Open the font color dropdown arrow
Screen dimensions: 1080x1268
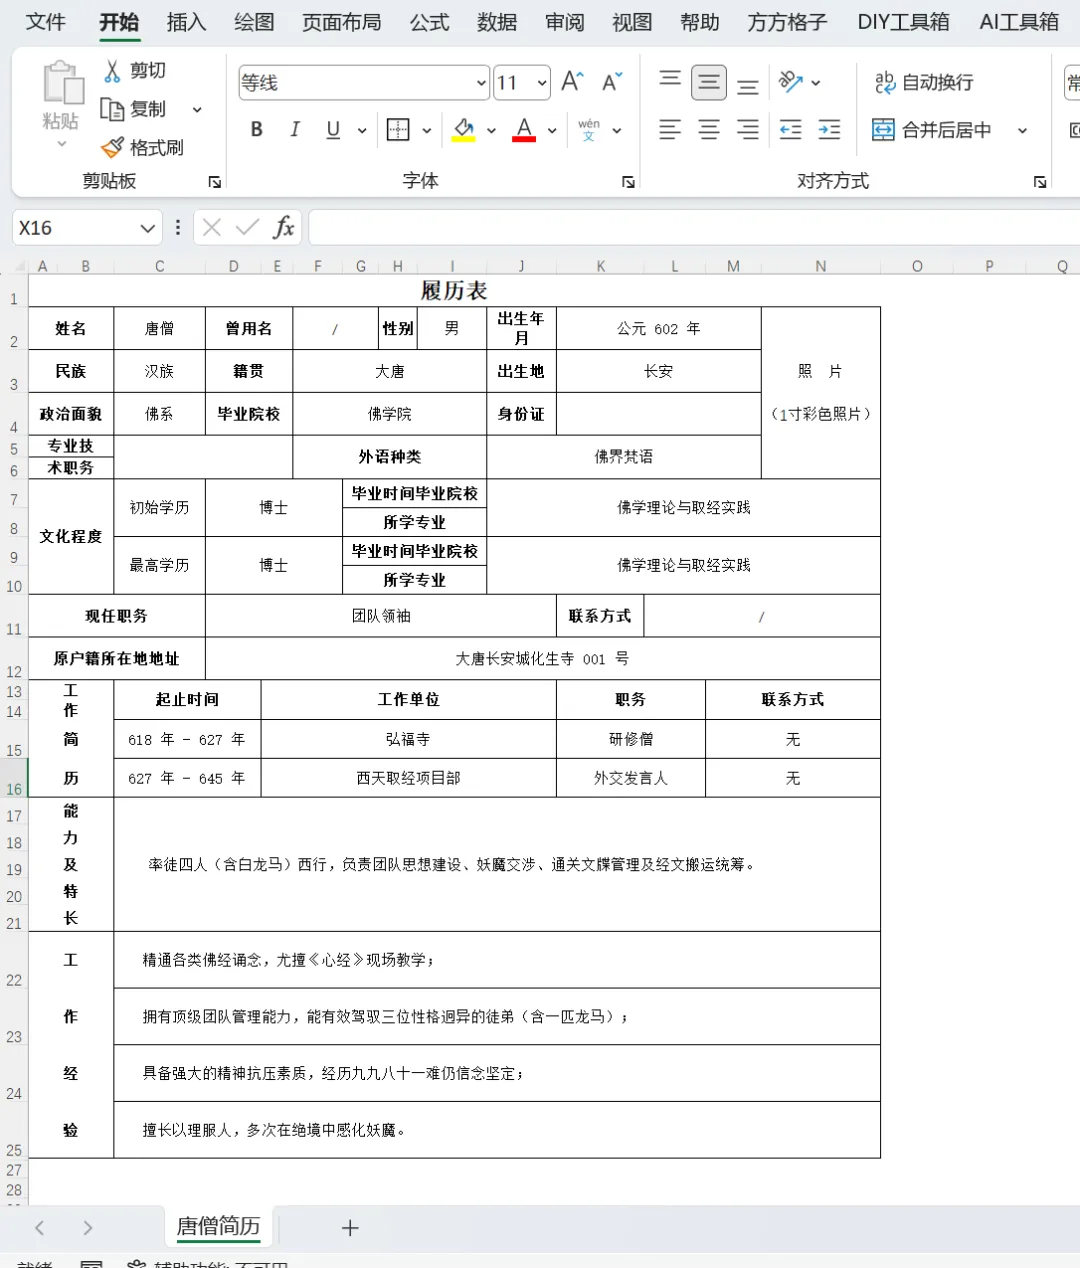[x=552, y=130]
